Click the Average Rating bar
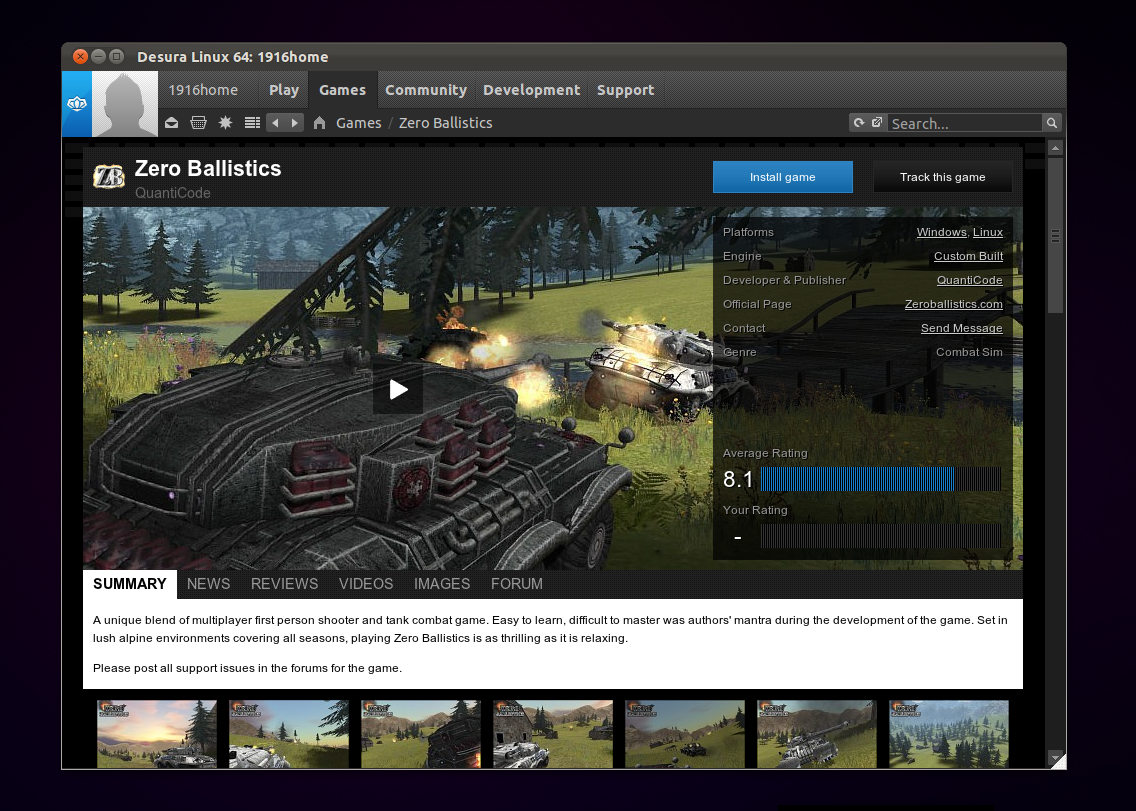This screenshot has width=1136, height=811. (x=881, y=479)
